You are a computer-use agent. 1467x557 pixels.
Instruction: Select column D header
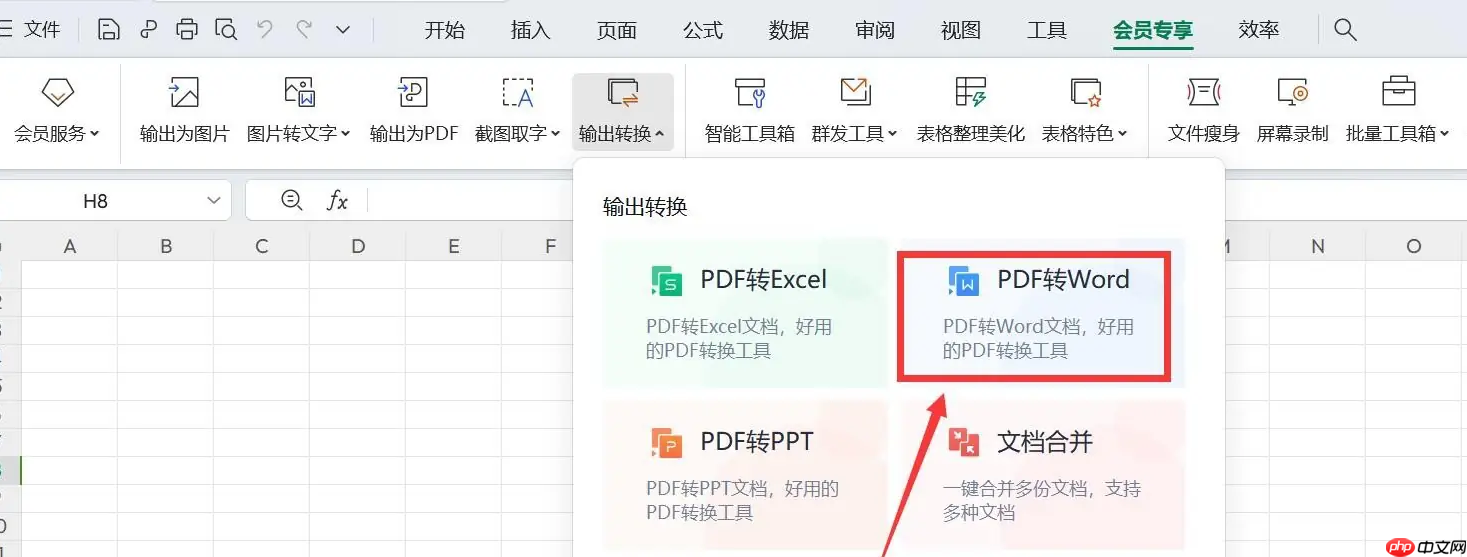coord(358,246)
